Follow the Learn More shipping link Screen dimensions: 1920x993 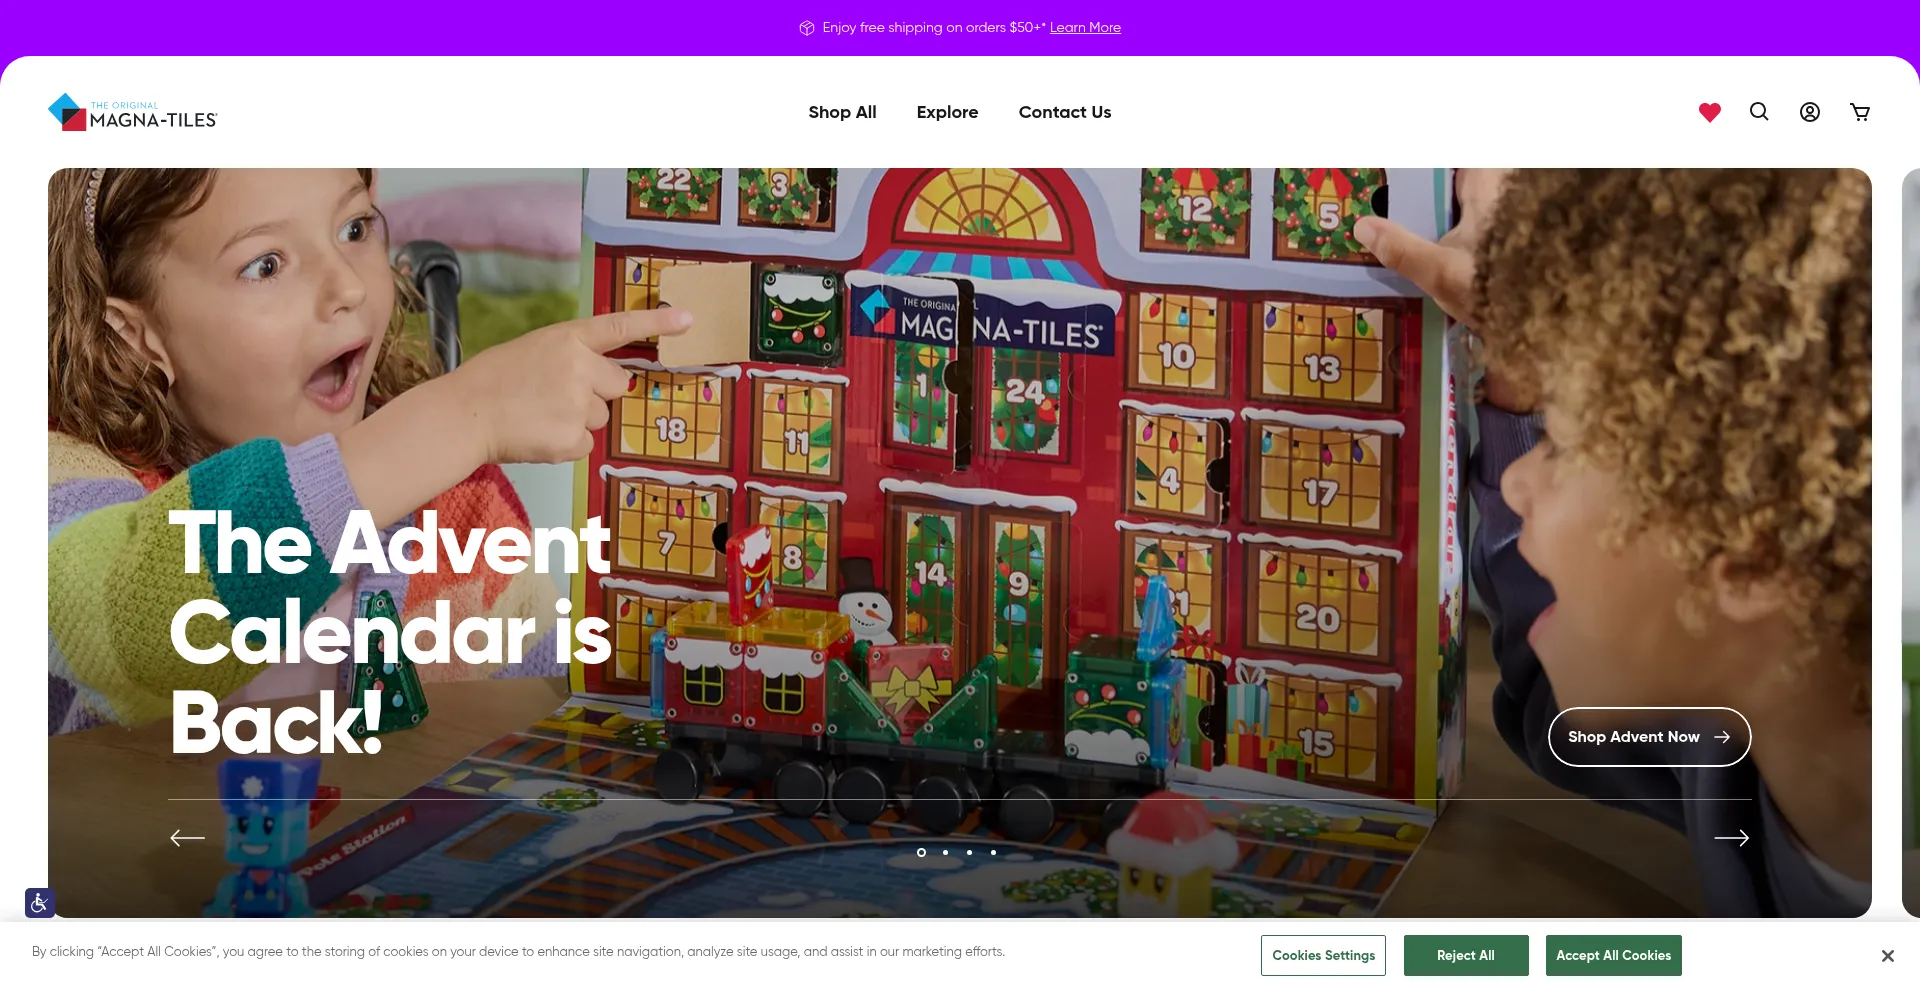1085,28
